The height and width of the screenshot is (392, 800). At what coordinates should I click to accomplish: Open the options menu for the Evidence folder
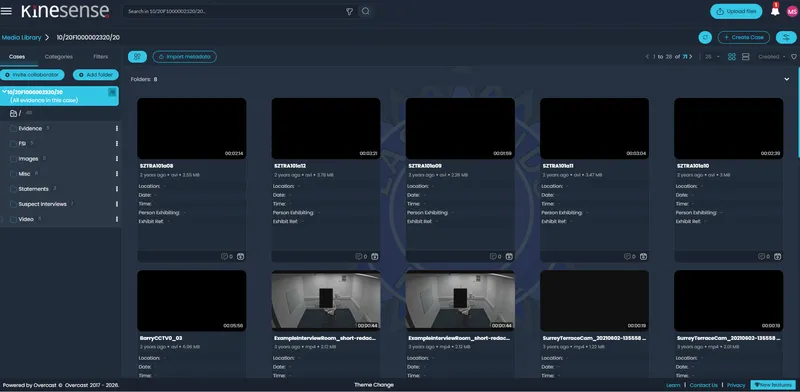(117, 129)
